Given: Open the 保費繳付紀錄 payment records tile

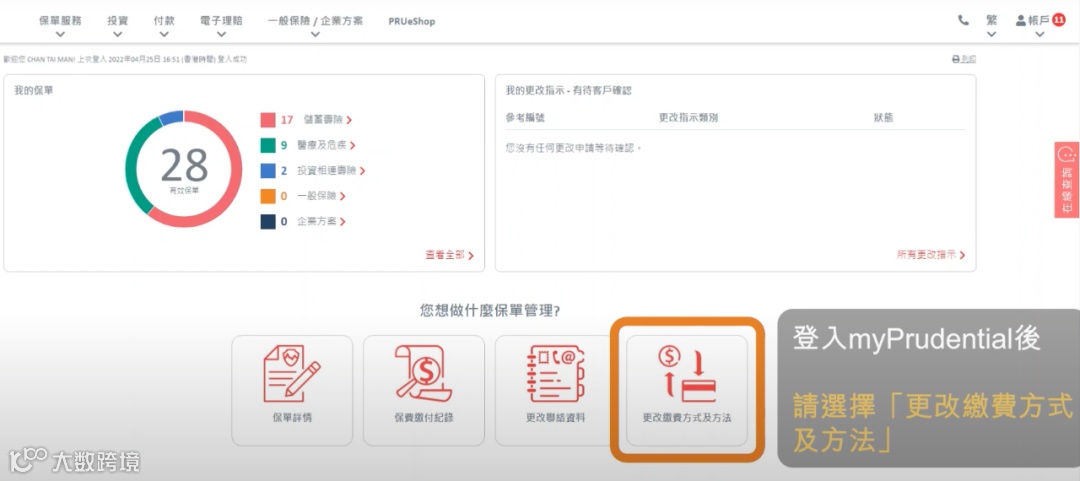Looking at the screenshot, I should 424,391.
